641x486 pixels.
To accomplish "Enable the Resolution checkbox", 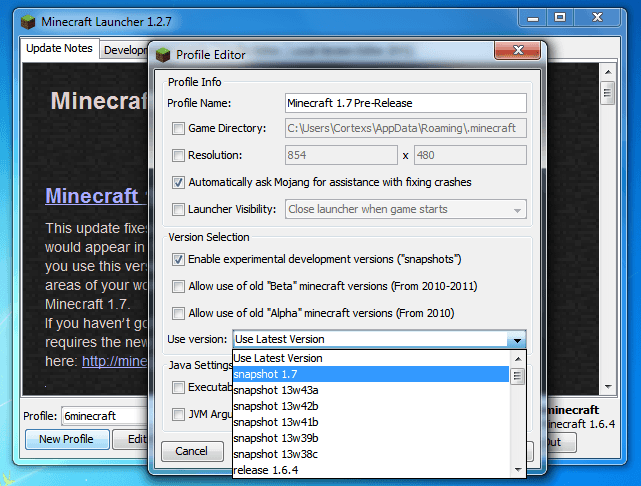I will [x=178, y=155].
